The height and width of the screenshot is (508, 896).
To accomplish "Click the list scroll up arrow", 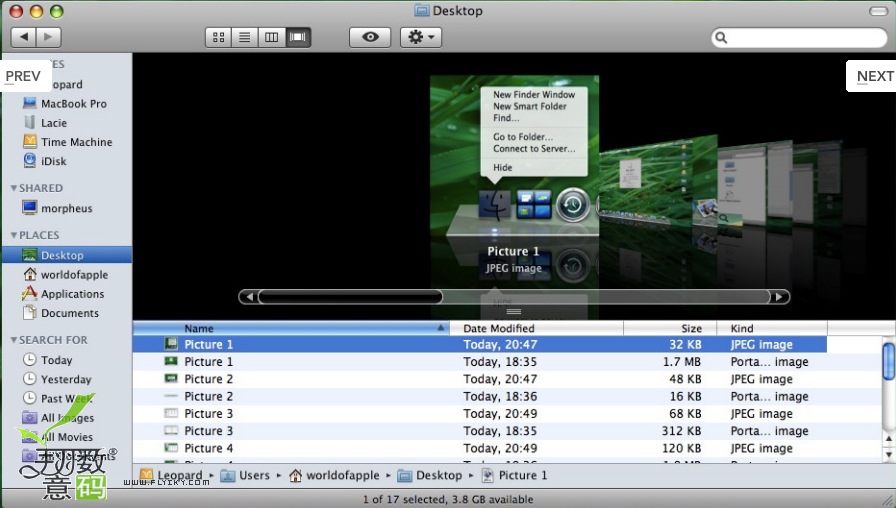I will tap(889, 439).
